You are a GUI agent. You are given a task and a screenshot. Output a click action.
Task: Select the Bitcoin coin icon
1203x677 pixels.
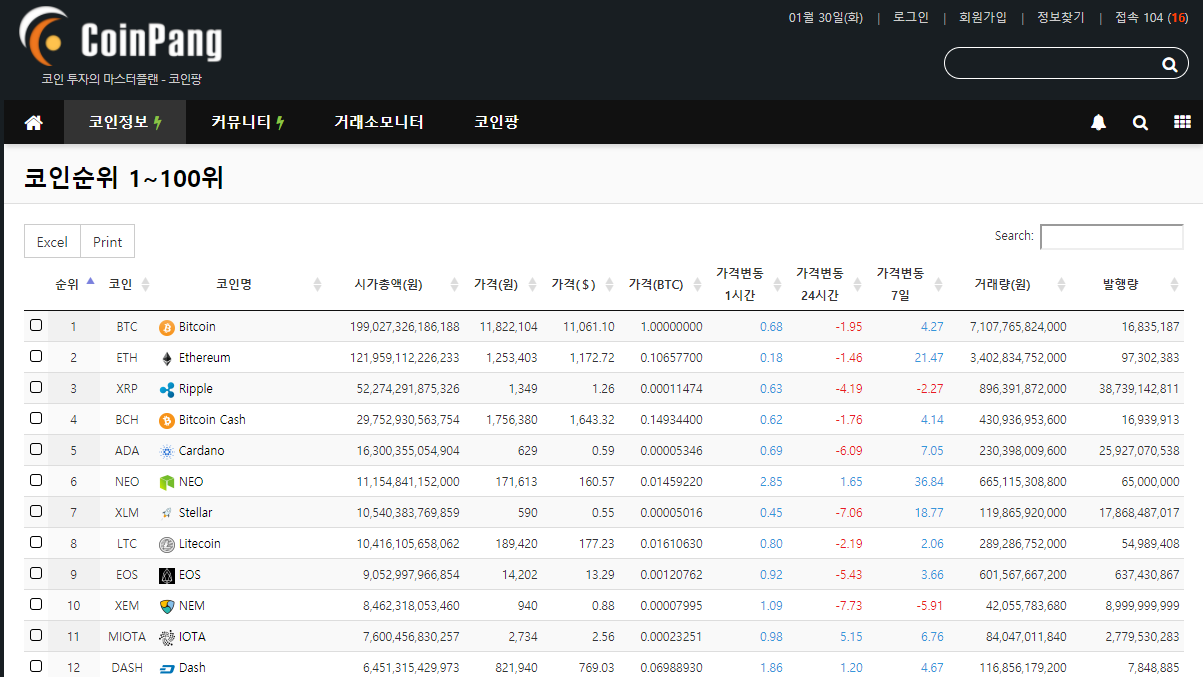pyautogui.click(x=166, y=326)
